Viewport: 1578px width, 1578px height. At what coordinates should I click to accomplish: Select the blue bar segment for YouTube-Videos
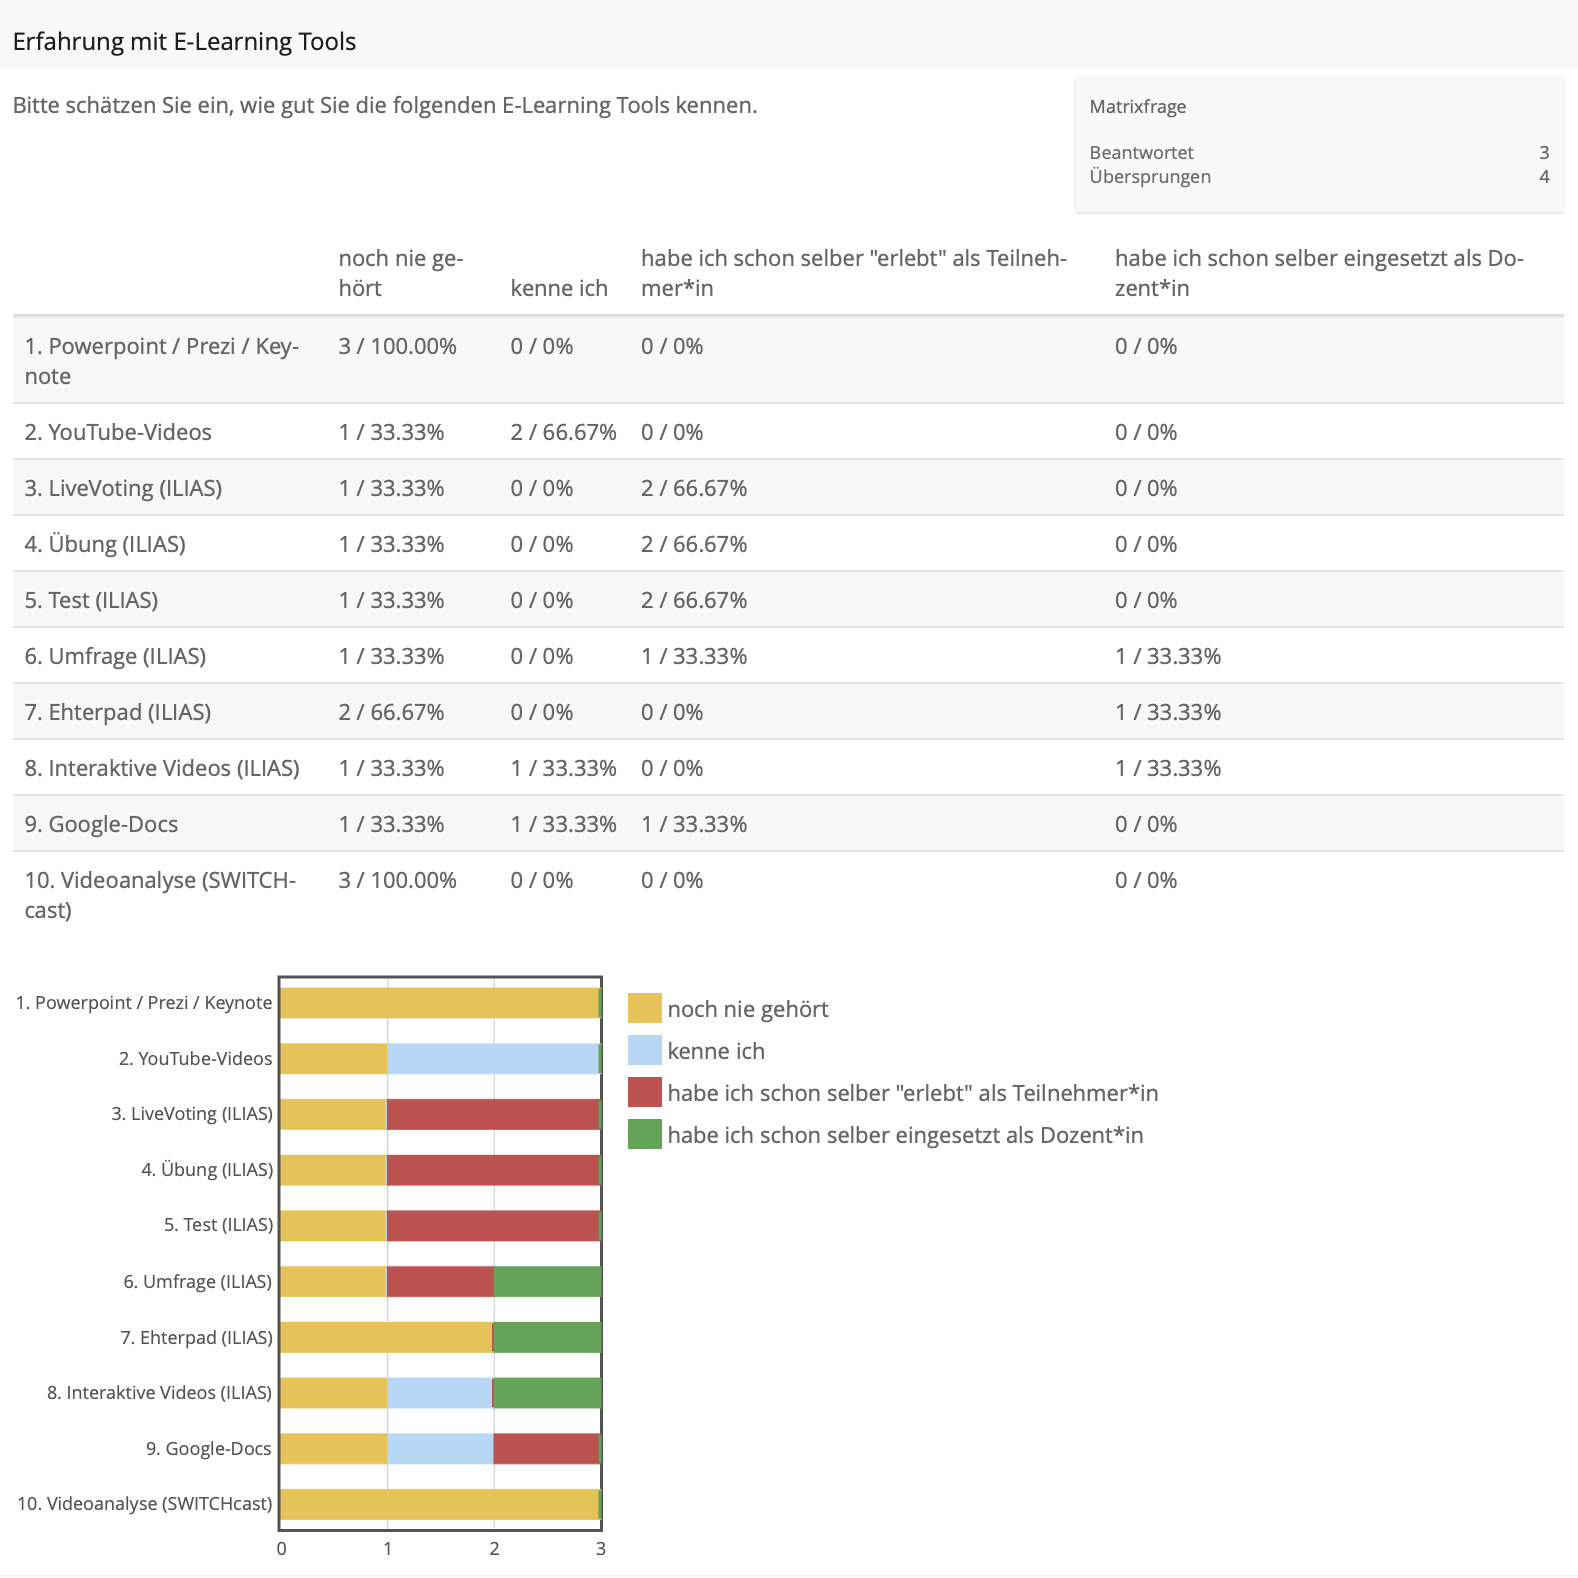click(492, 1058)
